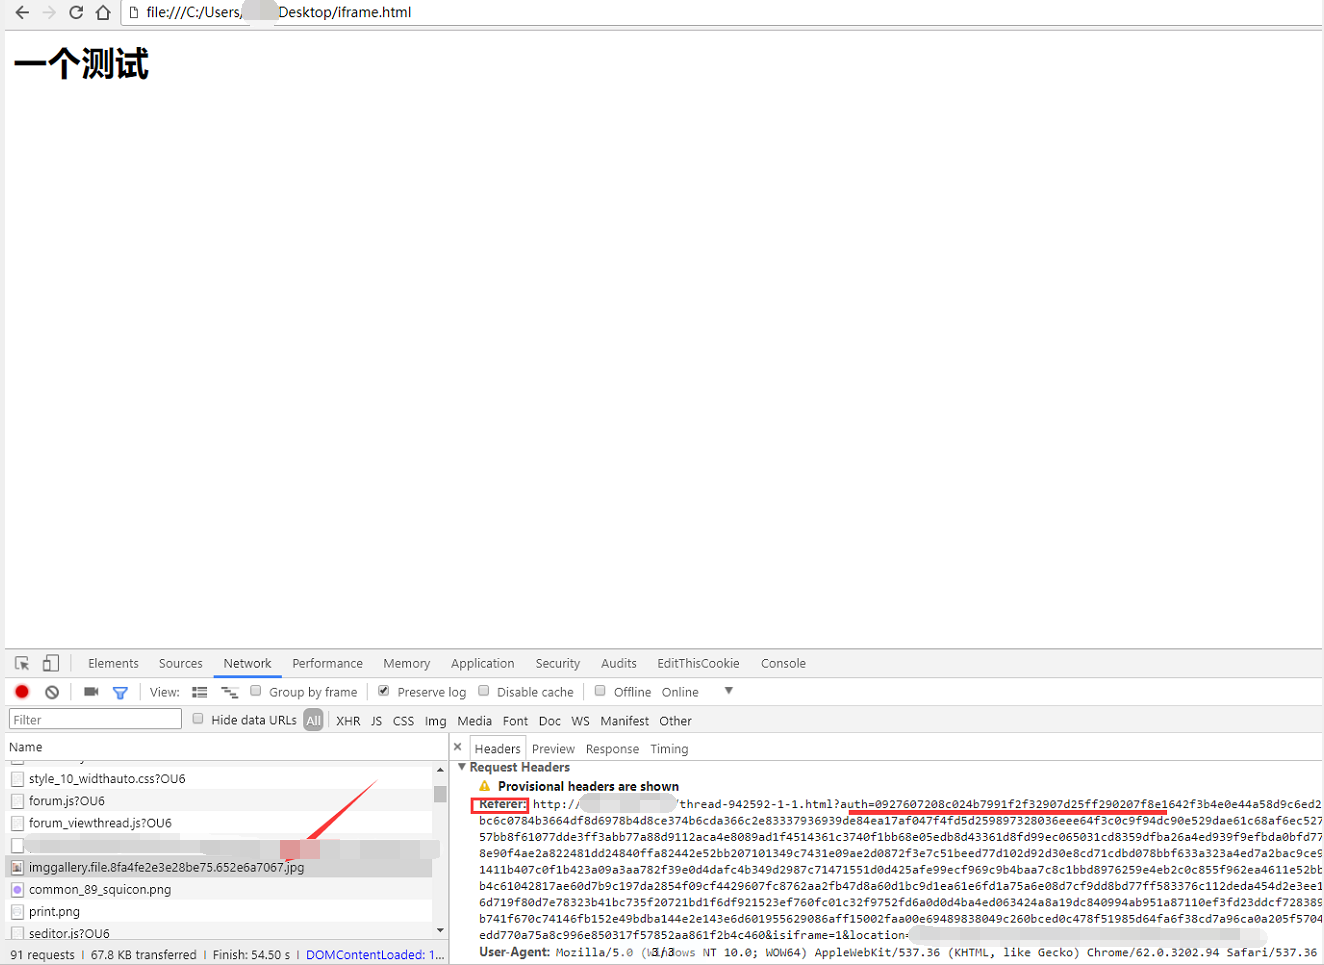This screenshot has height=965, width=1324.
Task: Select the imggallery.file jpg request
Action: [x=220, y=867]
